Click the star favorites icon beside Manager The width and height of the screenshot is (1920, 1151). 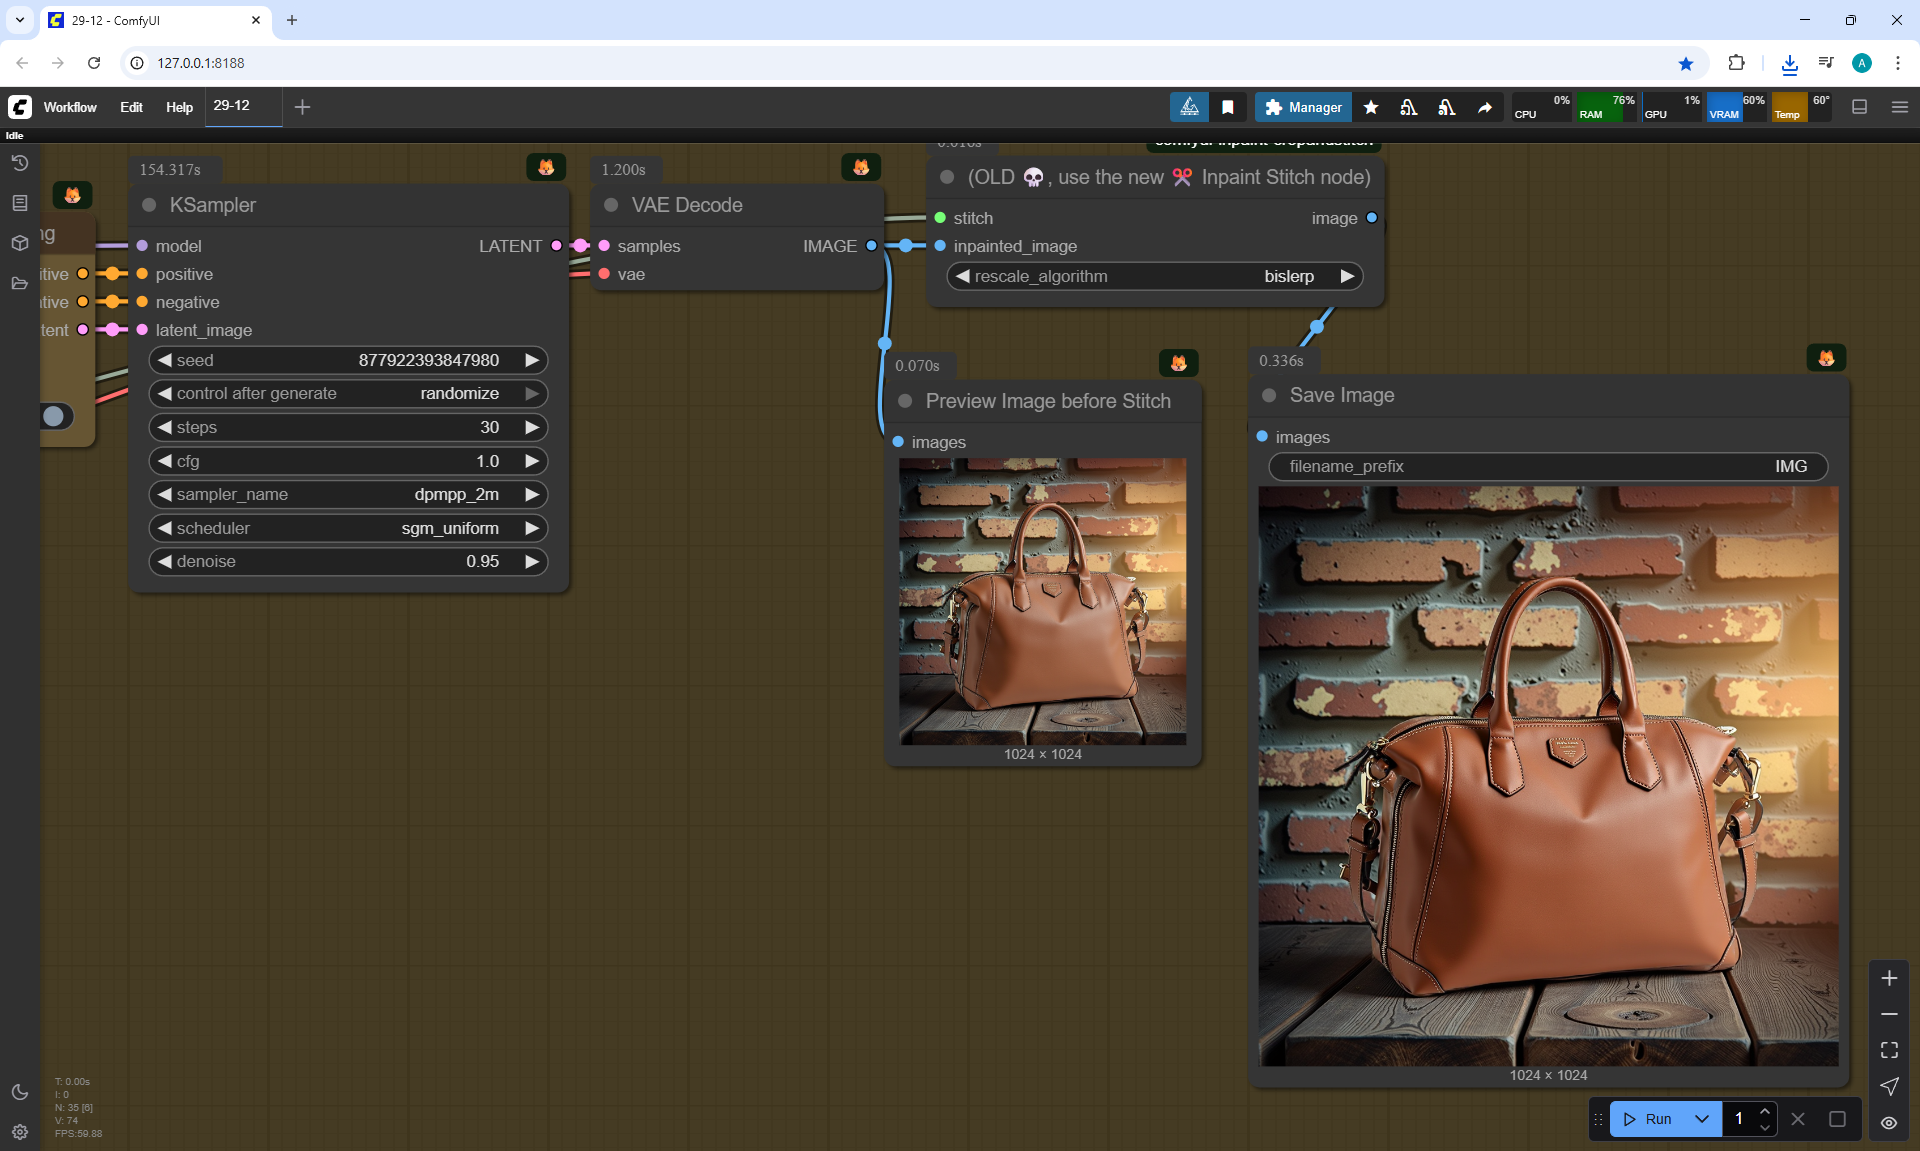1371,107
